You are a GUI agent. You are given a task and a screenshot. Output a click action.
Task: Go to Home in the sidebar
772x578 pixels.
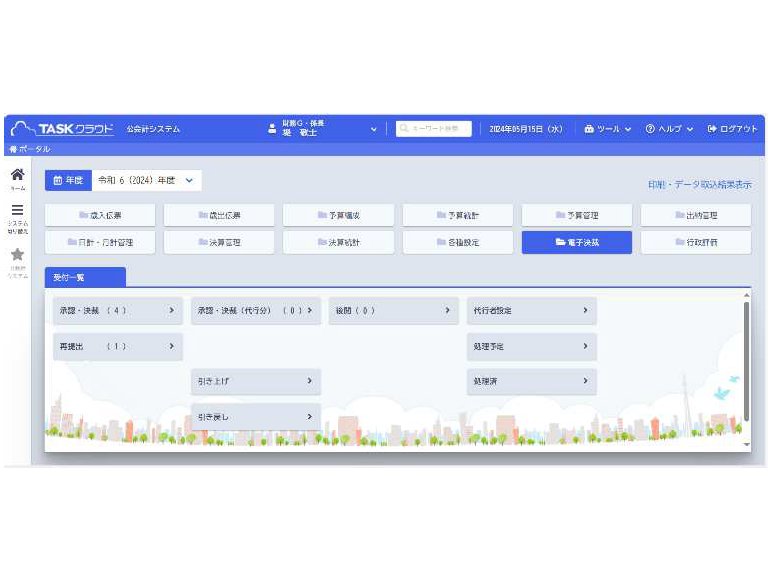[x=18, y=179]
